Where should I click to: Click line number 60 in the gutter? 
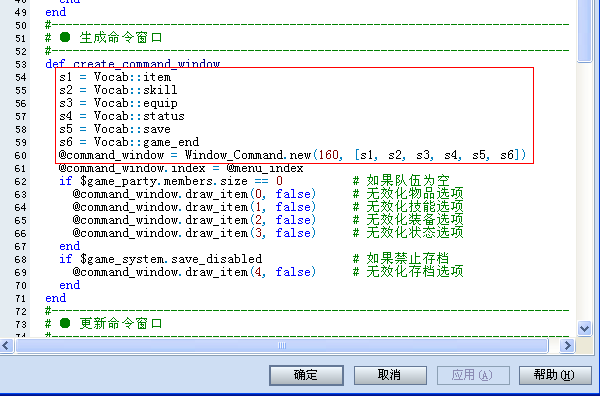21,156
